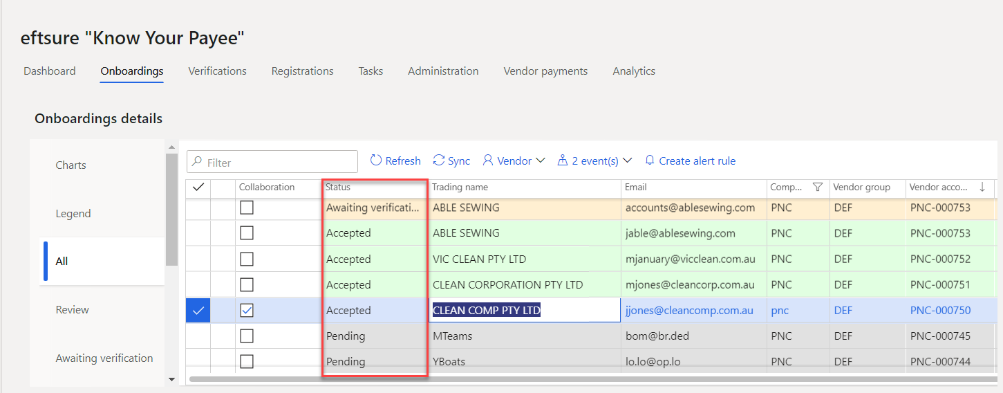Screen dimensions: 1003x393
Task: Click accounts@ablesewing.com email cell
Action: click(x=693, y=208)
